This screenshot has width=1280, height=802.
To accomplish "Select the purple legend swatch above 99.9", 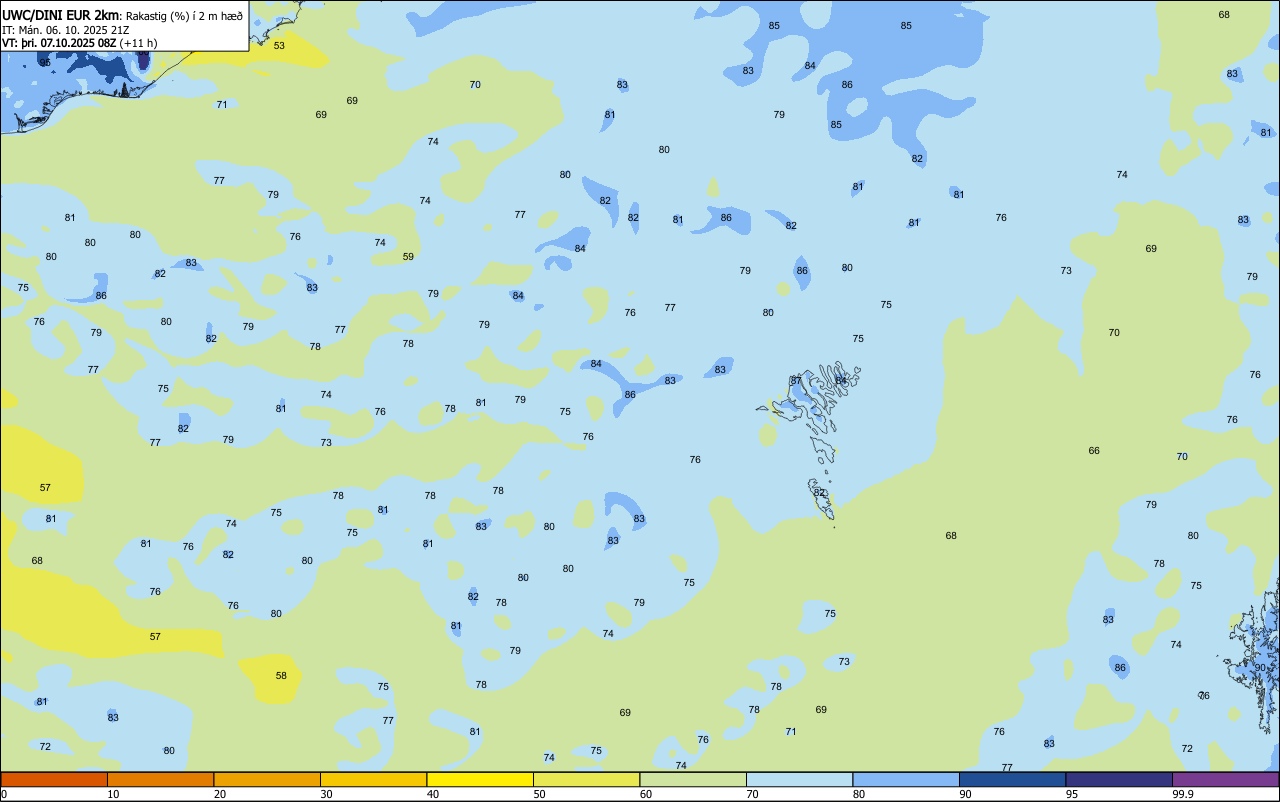I will tap(1225, 779).
